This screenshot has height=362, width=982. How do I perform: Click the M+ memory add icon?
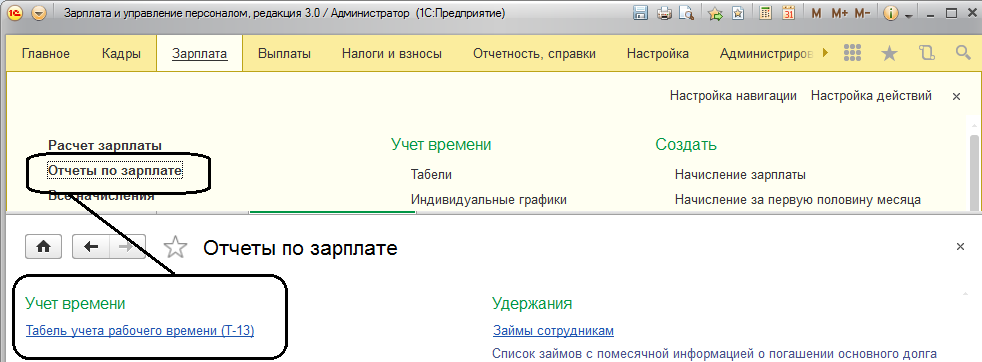coord(839,13)
